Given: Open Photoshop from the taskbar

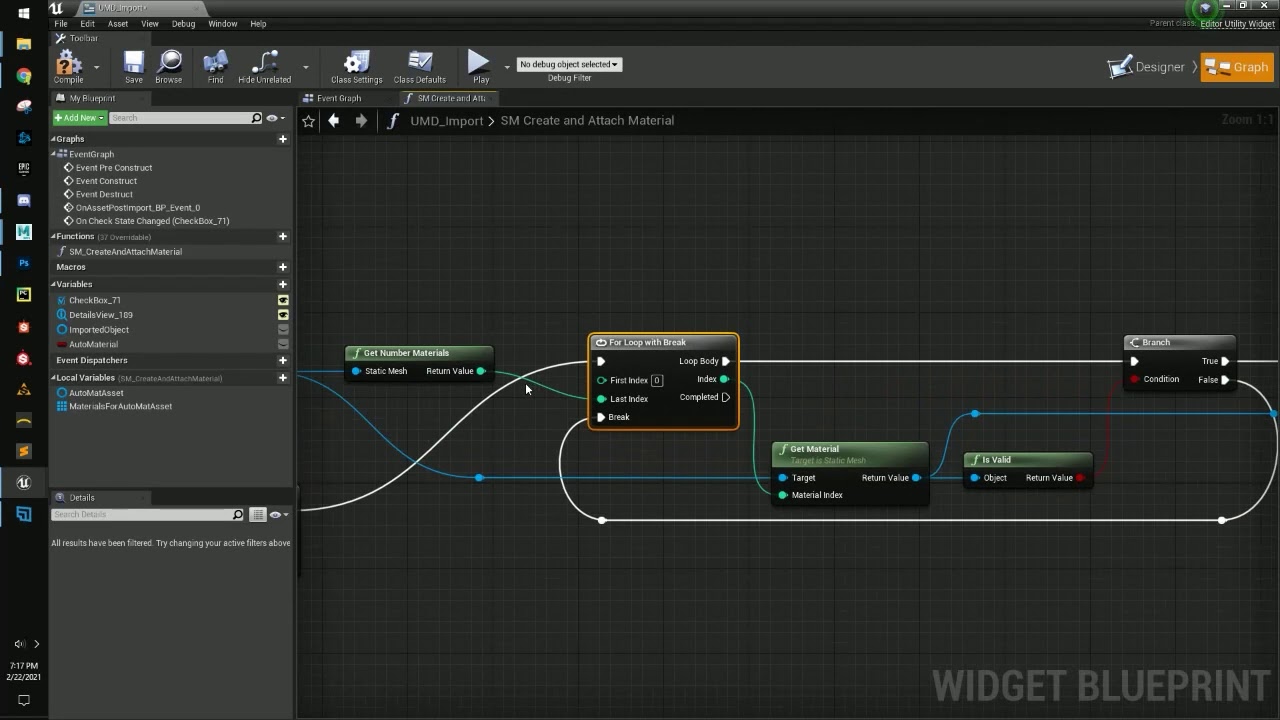Looking at the screenshot, I should tap(24, 263).
